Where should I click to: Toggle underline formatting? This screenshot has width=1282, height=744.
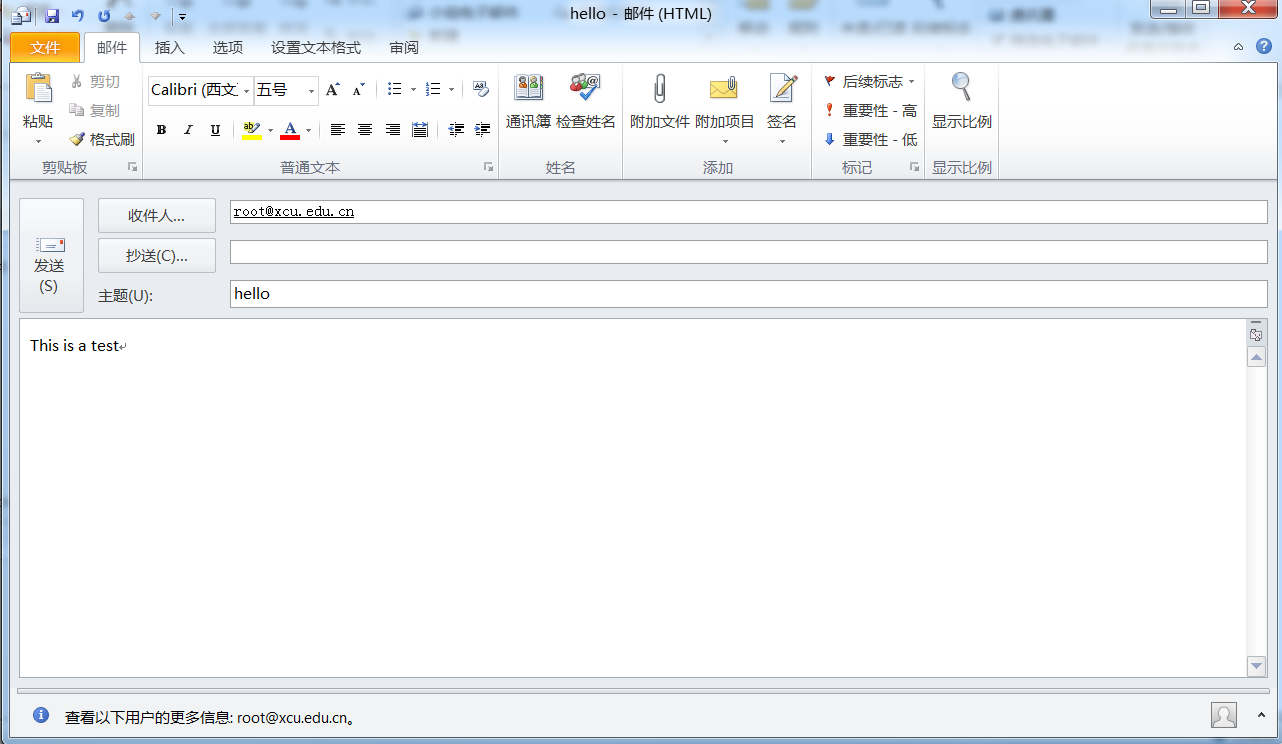tap(215, 130)
